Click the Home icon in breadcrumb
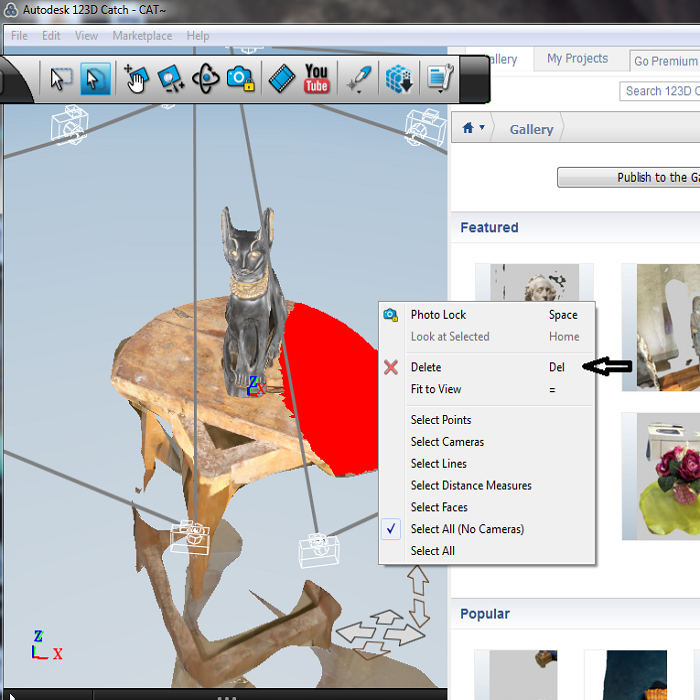The image size is (700, 700). click(468, 128)
